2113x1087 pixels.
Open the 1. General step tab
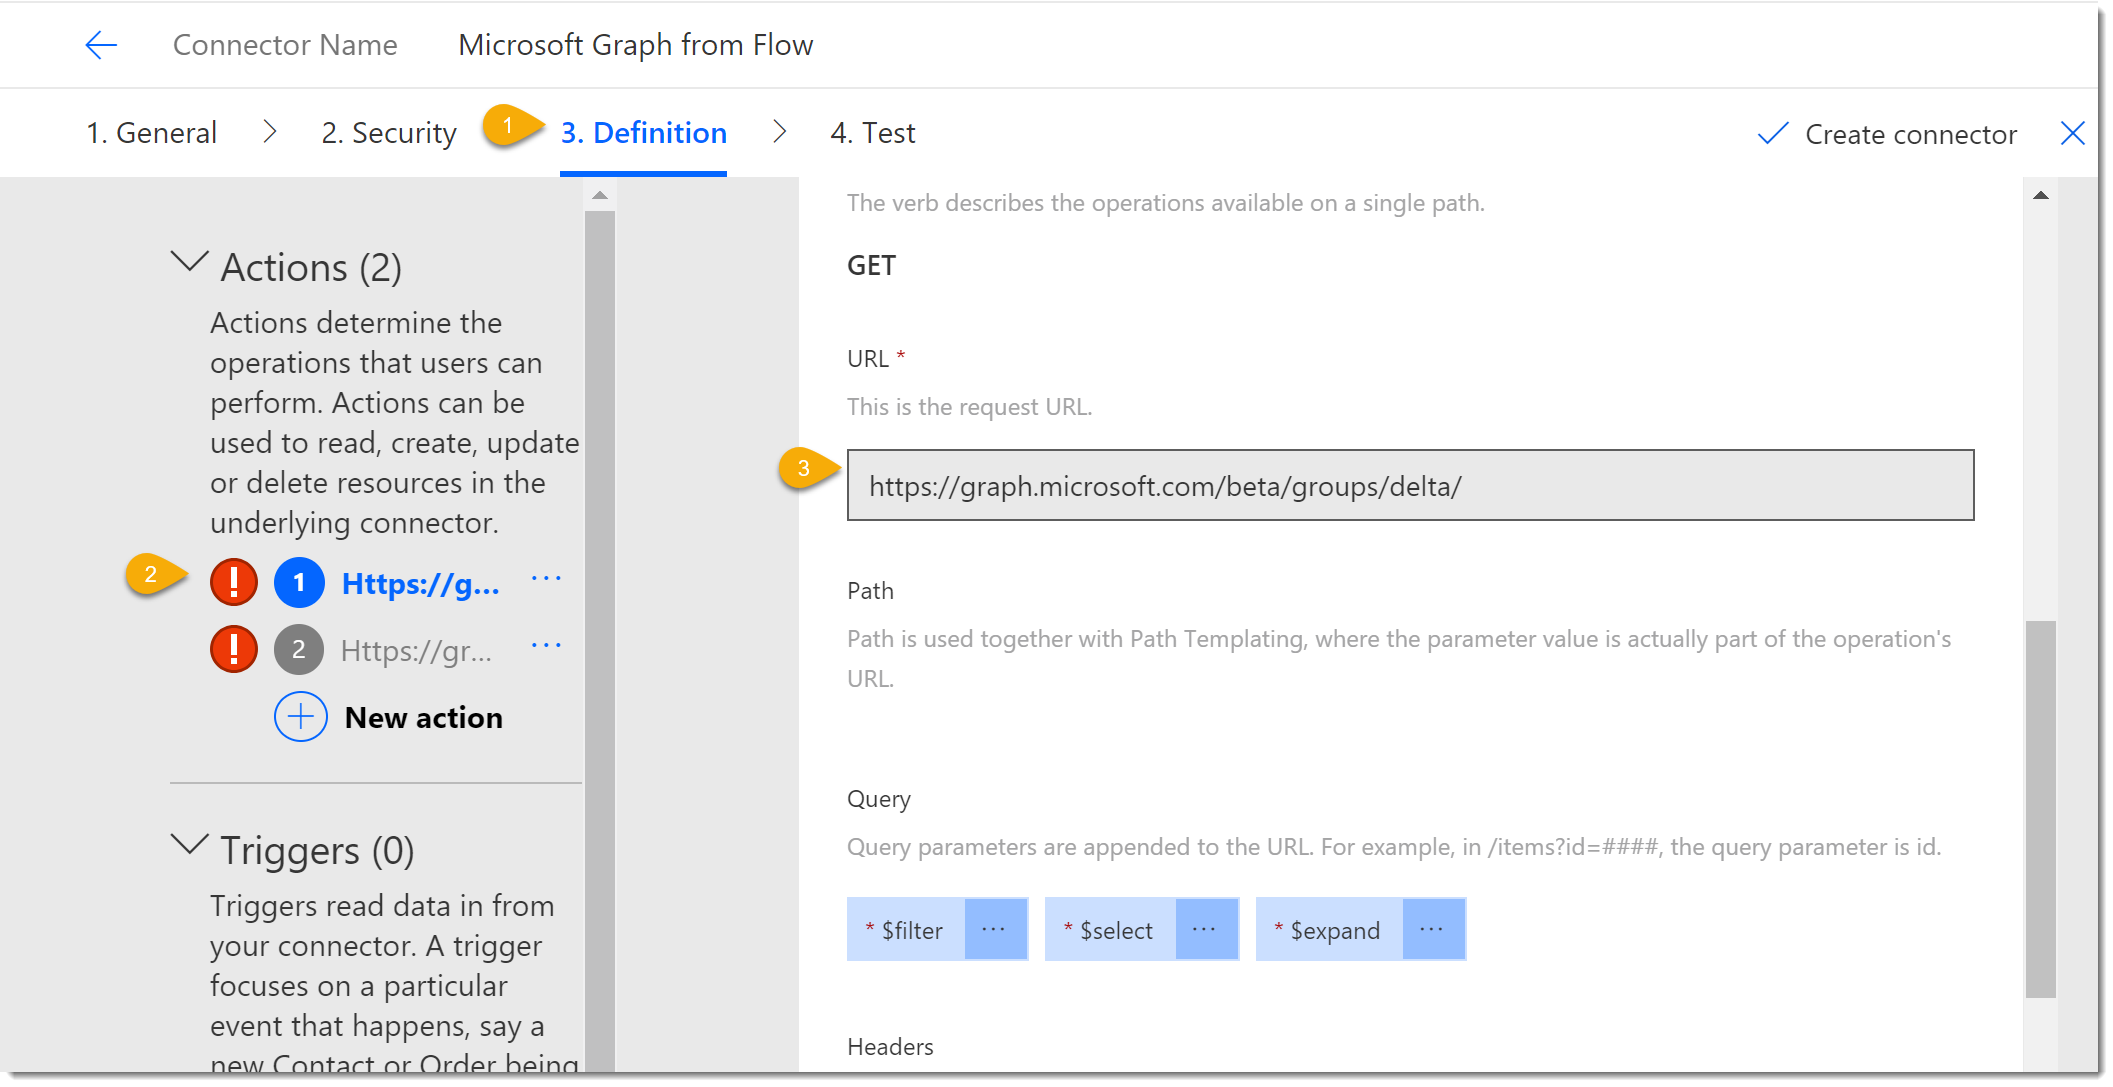tap(151, 133)
